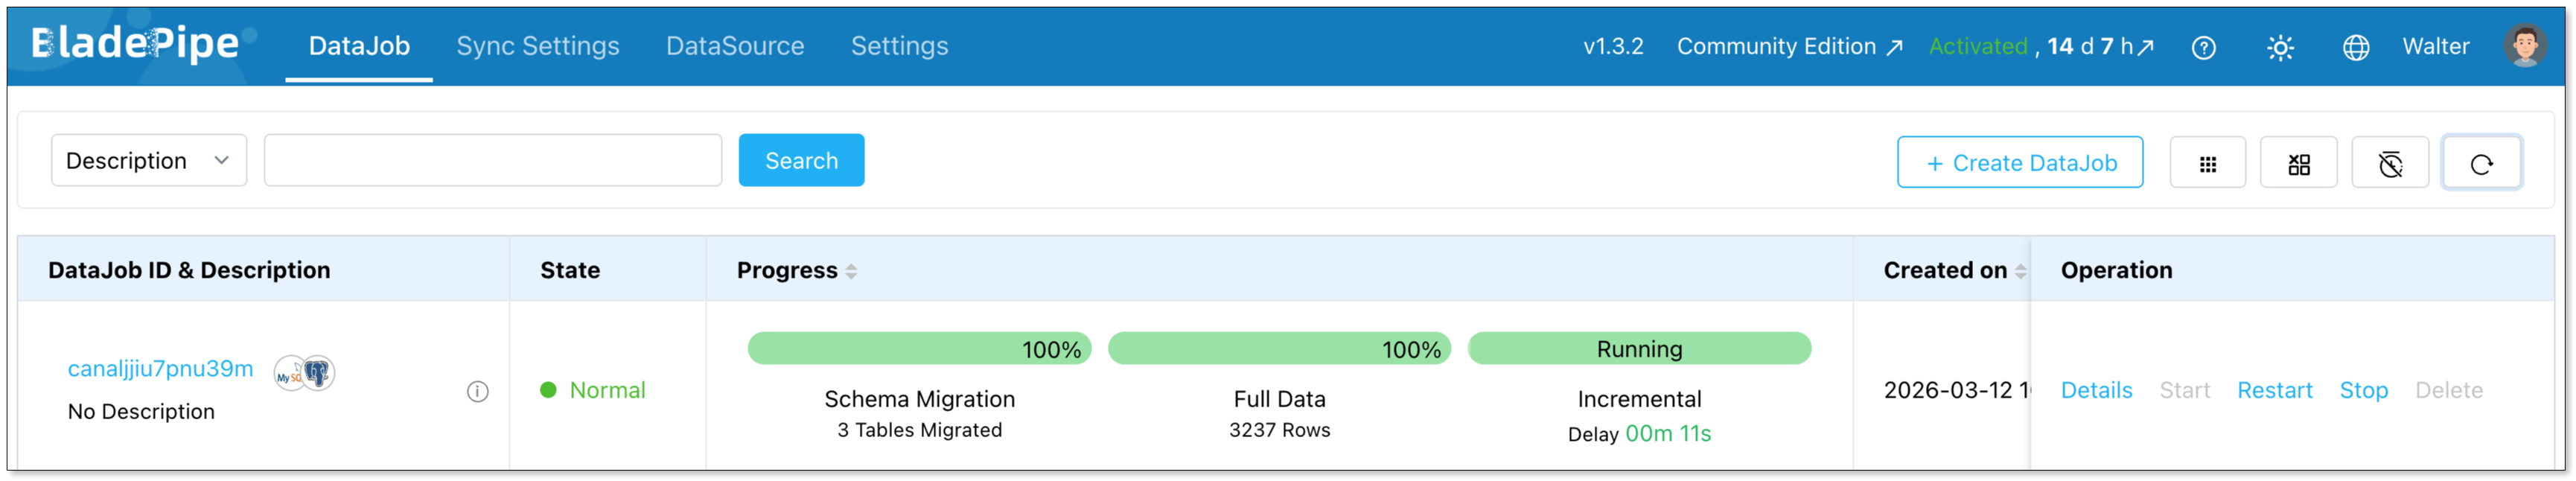The width and height of the screenshot is (2576, 481).
Task: Click the help question mark icon
Action: click(x=2203, y=48)
